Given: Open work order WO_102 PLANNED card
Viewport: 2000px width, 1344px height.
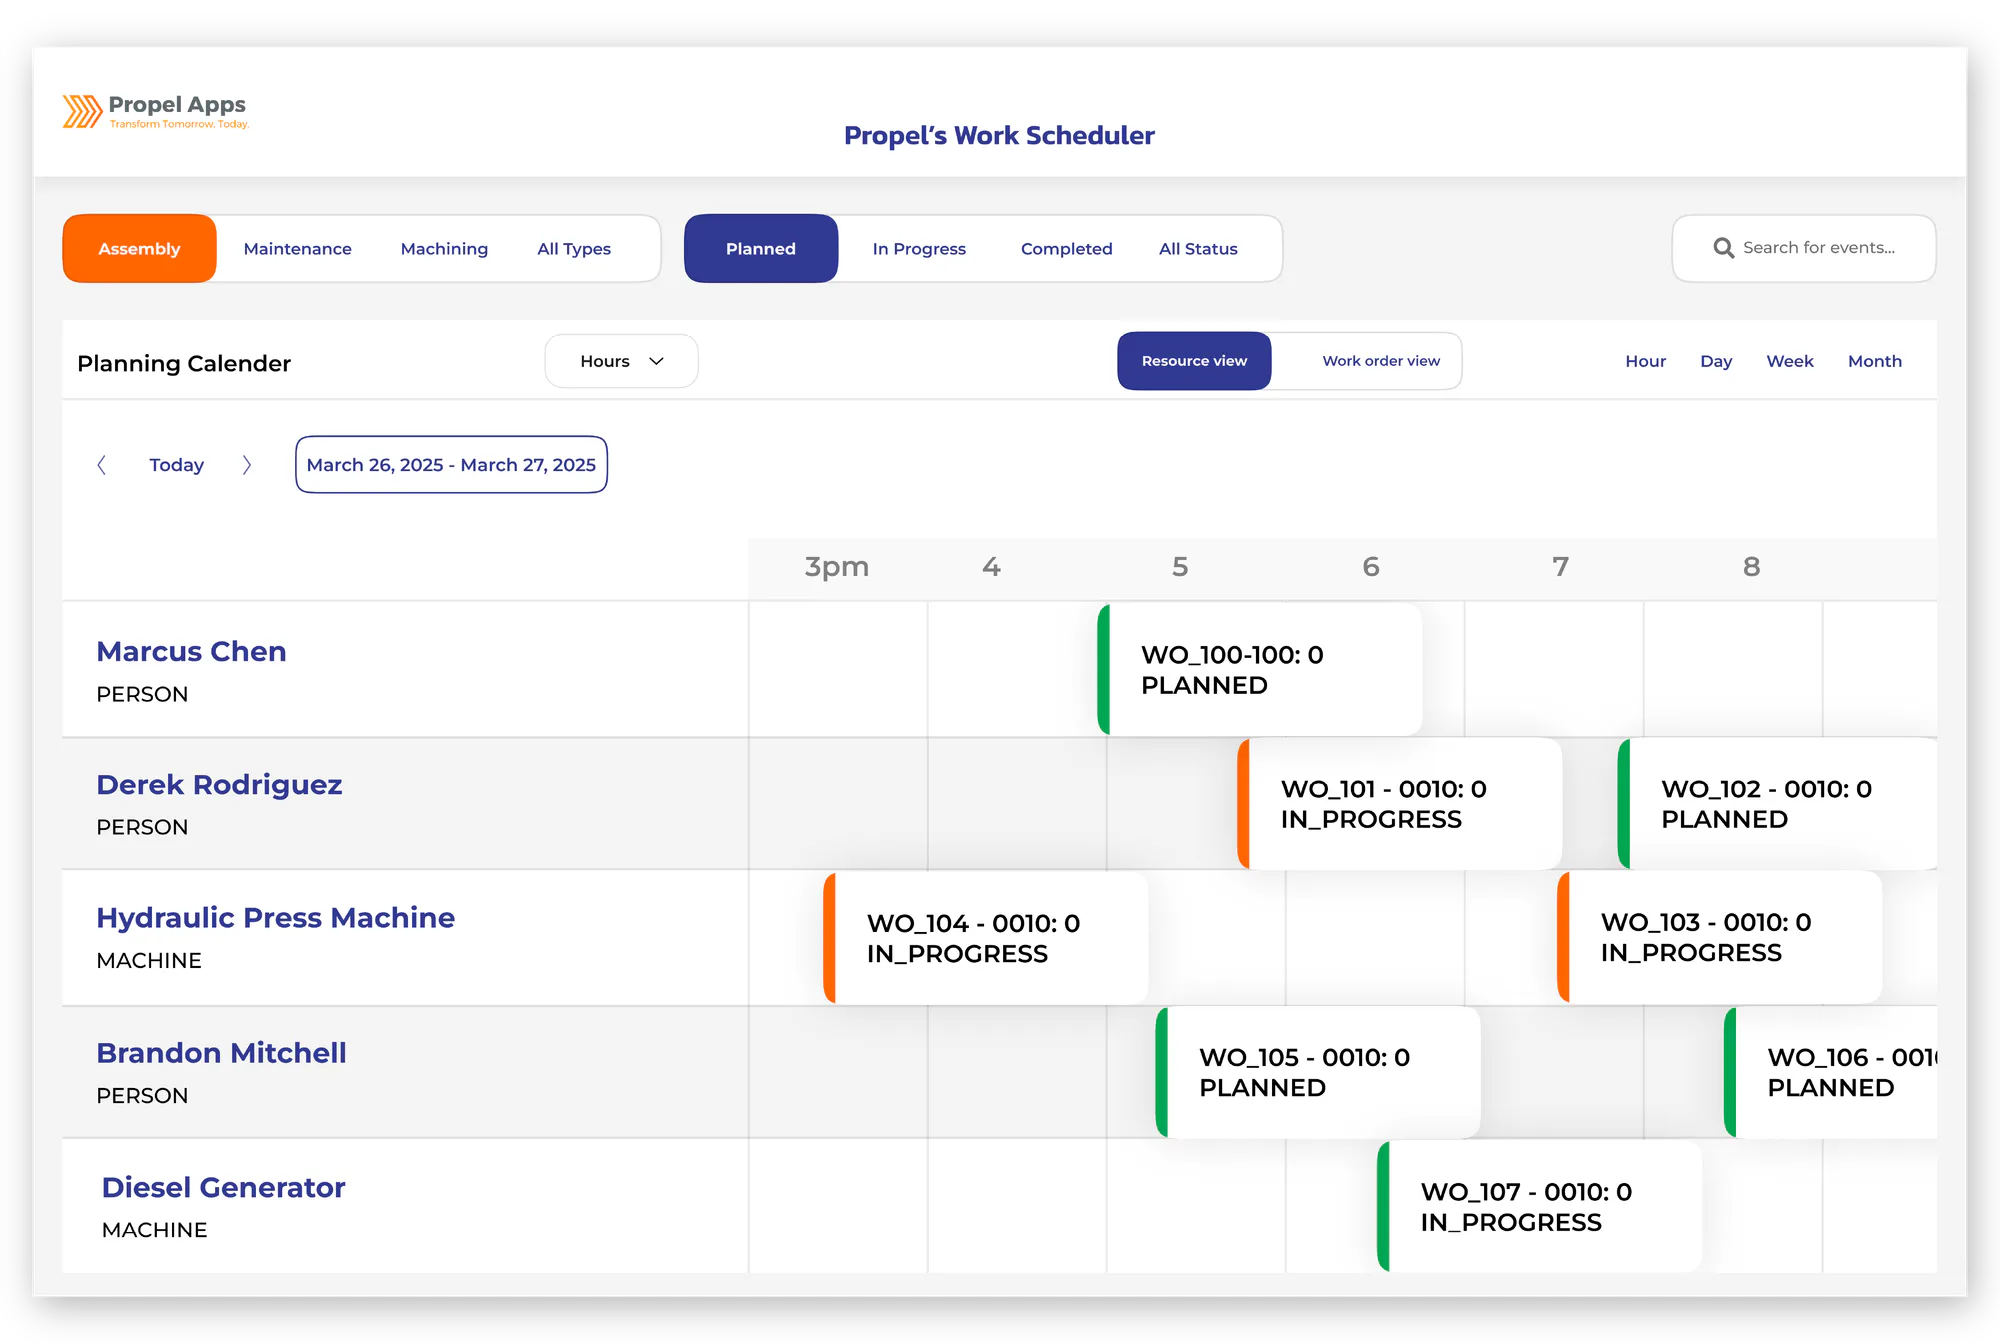Looking at the screenshot, I should click(1778, 803).
